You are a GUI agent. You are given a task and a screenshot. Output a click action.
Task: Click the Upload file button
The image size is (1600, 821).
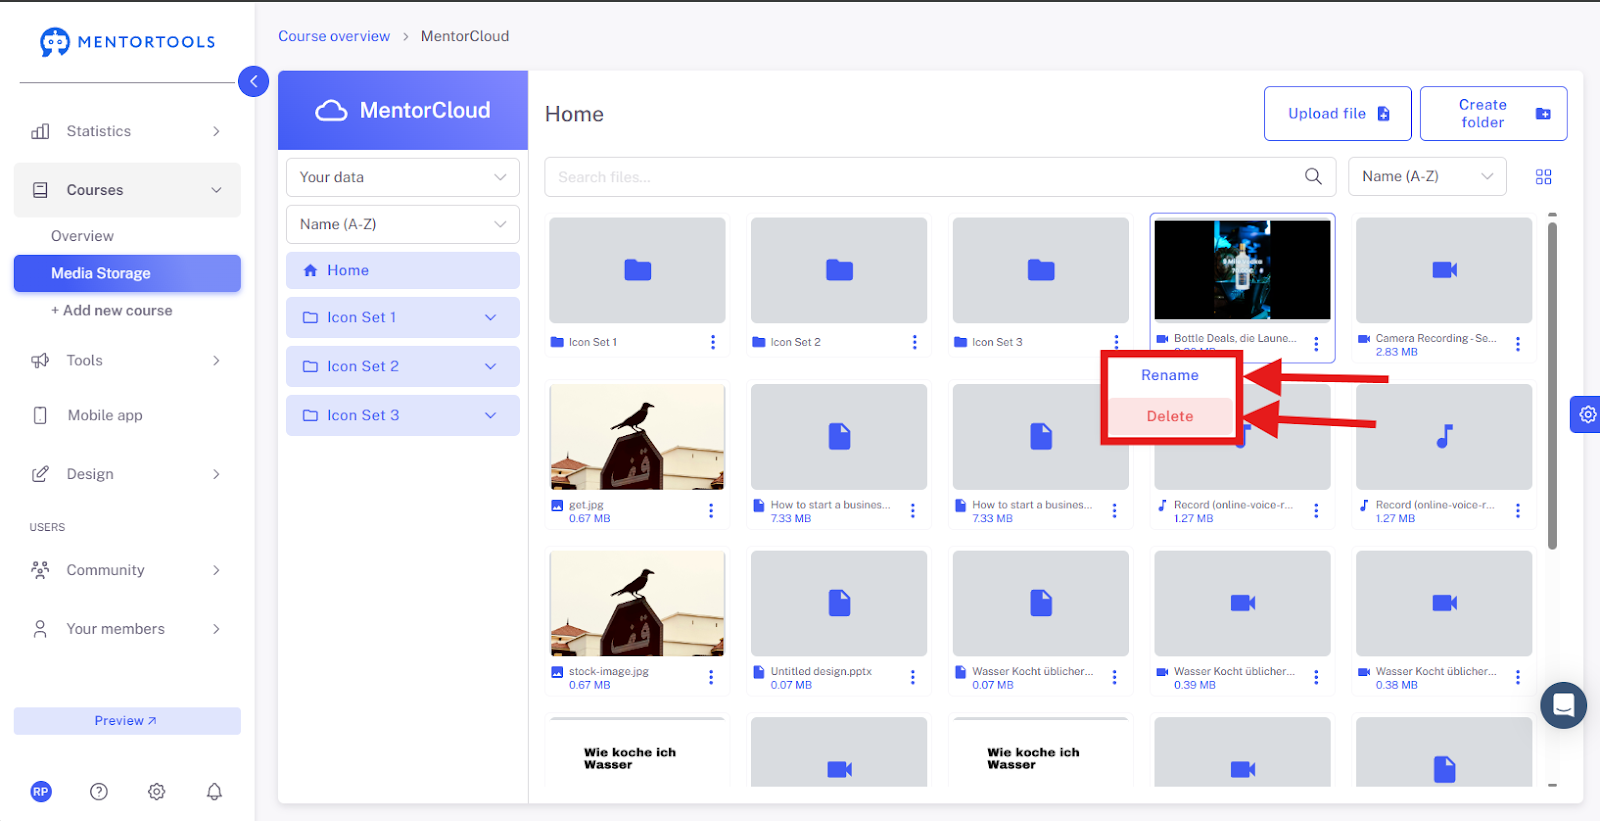[x=1338, y=114]
